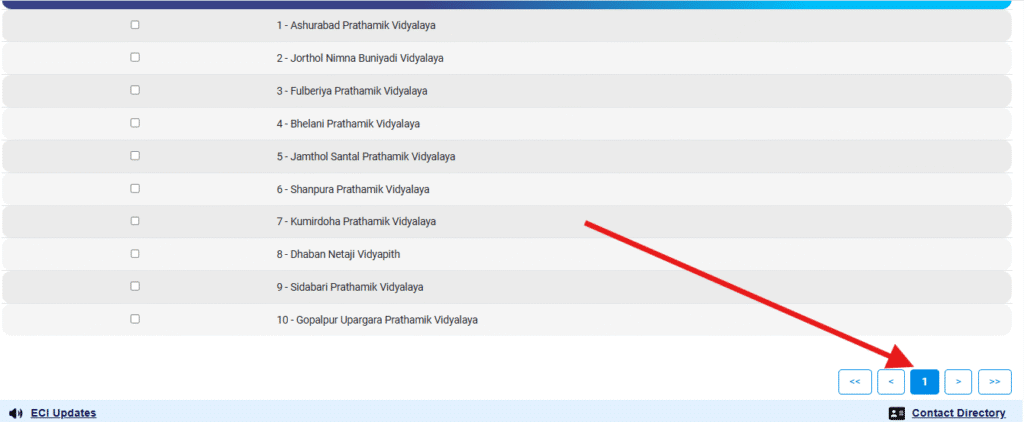The image size is (1024, 422).
Task: Go to next page using > button
Action: [958, 381]
